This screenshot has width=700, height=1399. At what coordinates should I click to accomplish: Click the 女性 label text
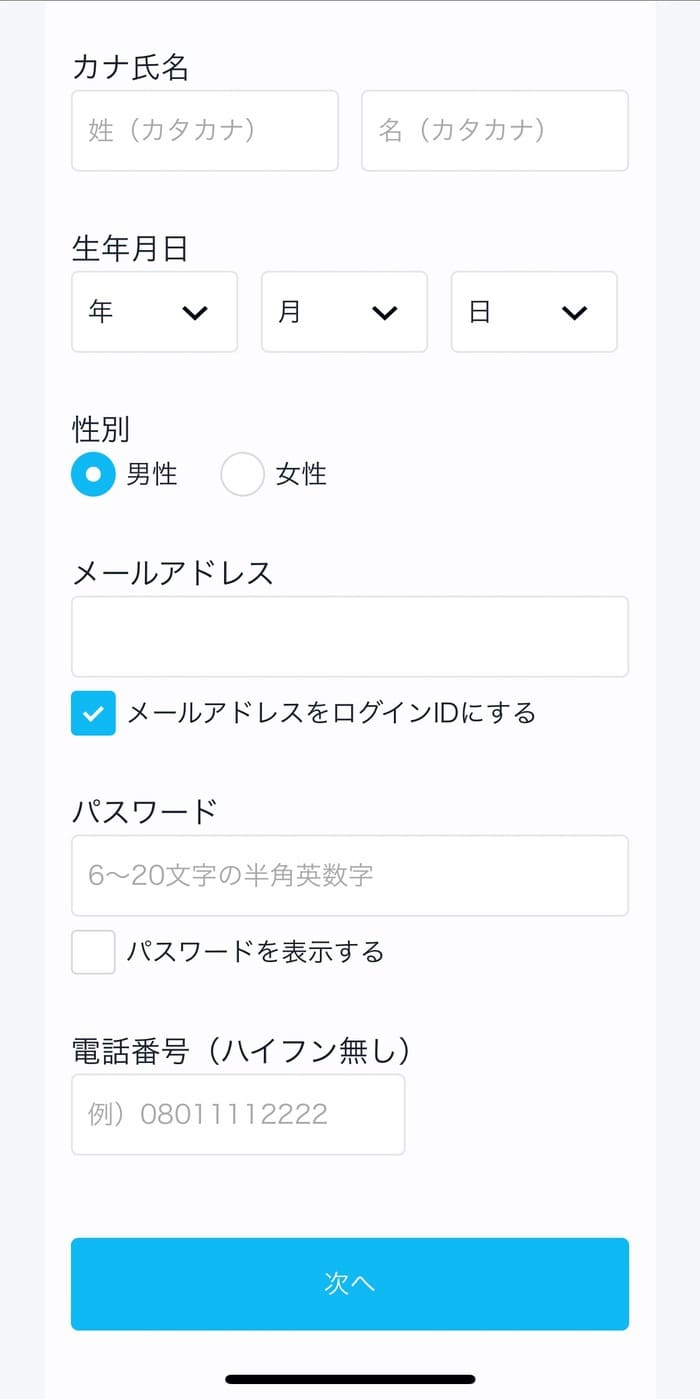click(301, 475)
